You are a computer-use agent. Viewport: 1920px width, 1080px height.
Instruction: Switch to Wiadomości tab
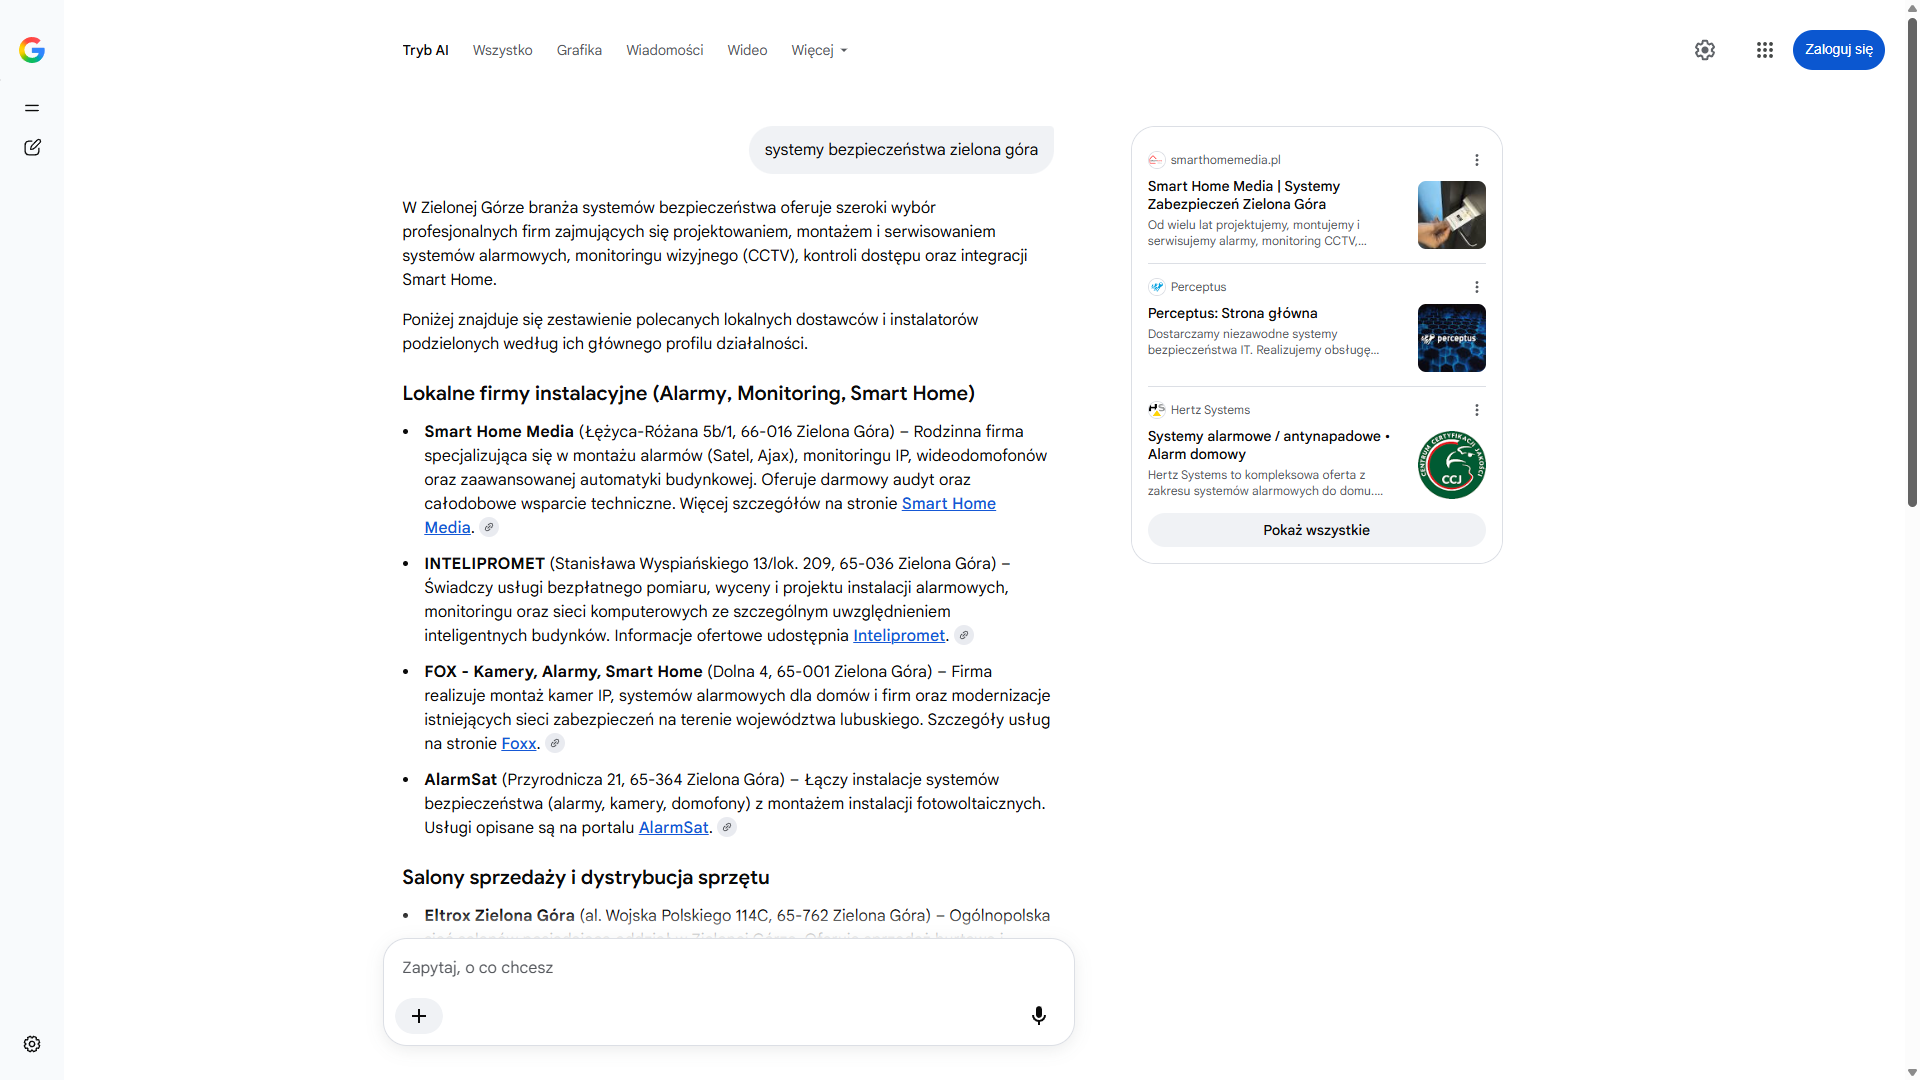(x=665, y=50)
